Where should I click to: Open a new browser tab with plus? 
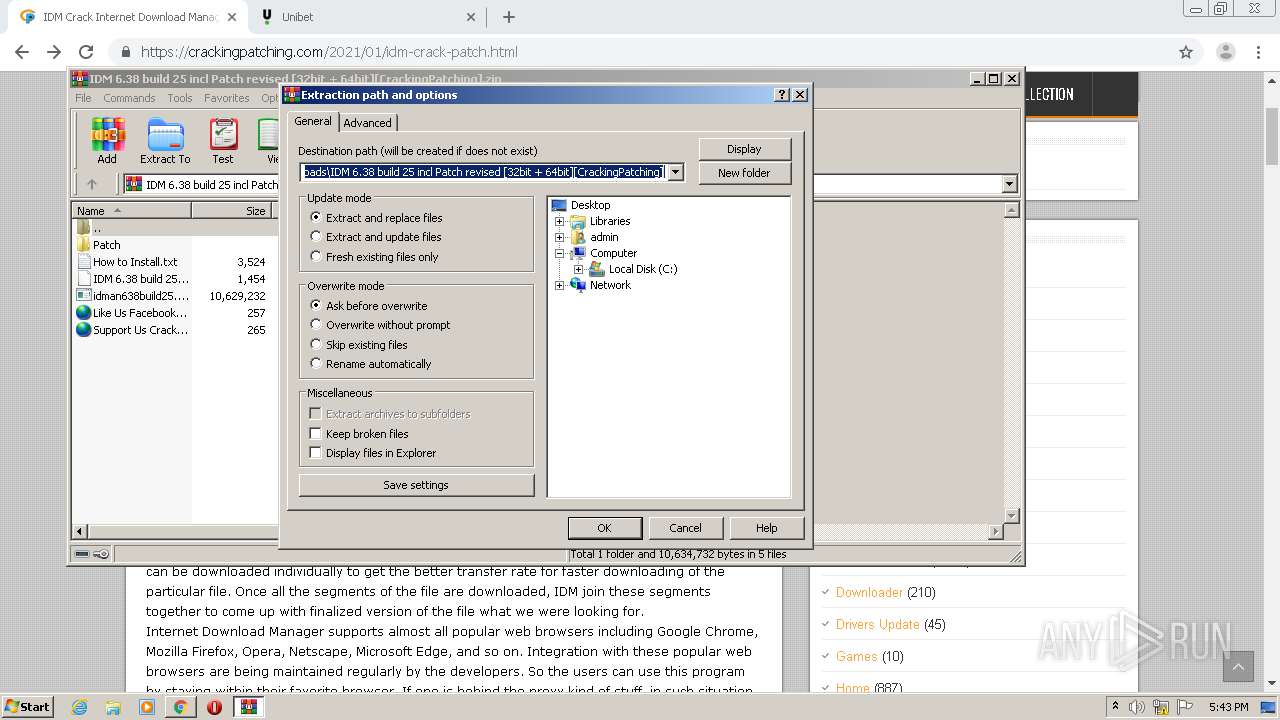pyautogui.click(x=508, y=17)
